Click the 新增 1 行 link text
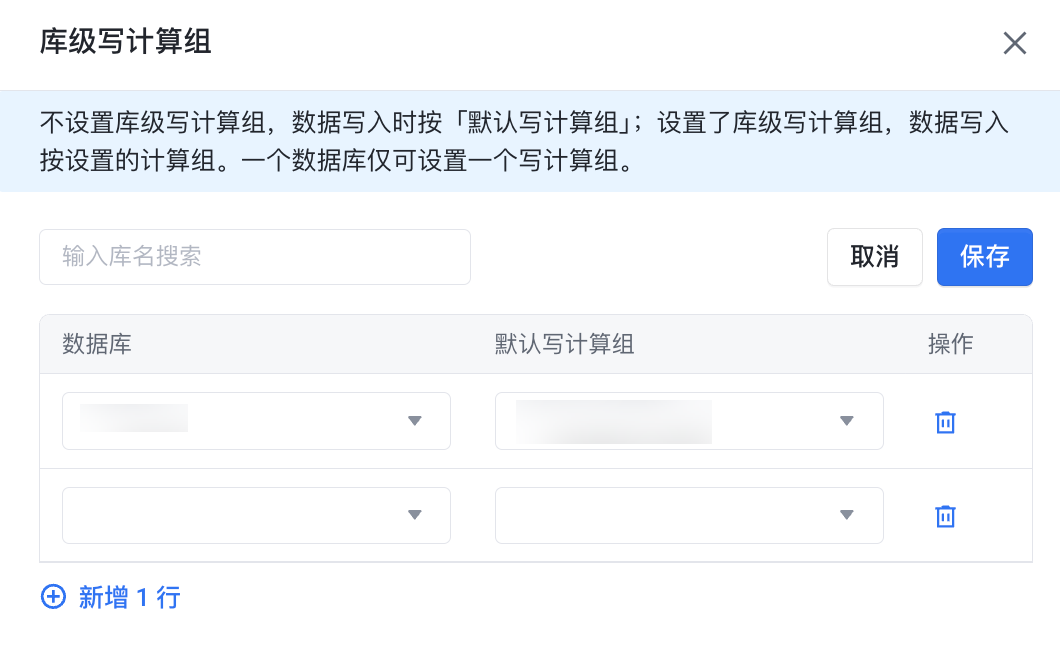This screenshot has height=658, width=1060. tap(130, 598)
